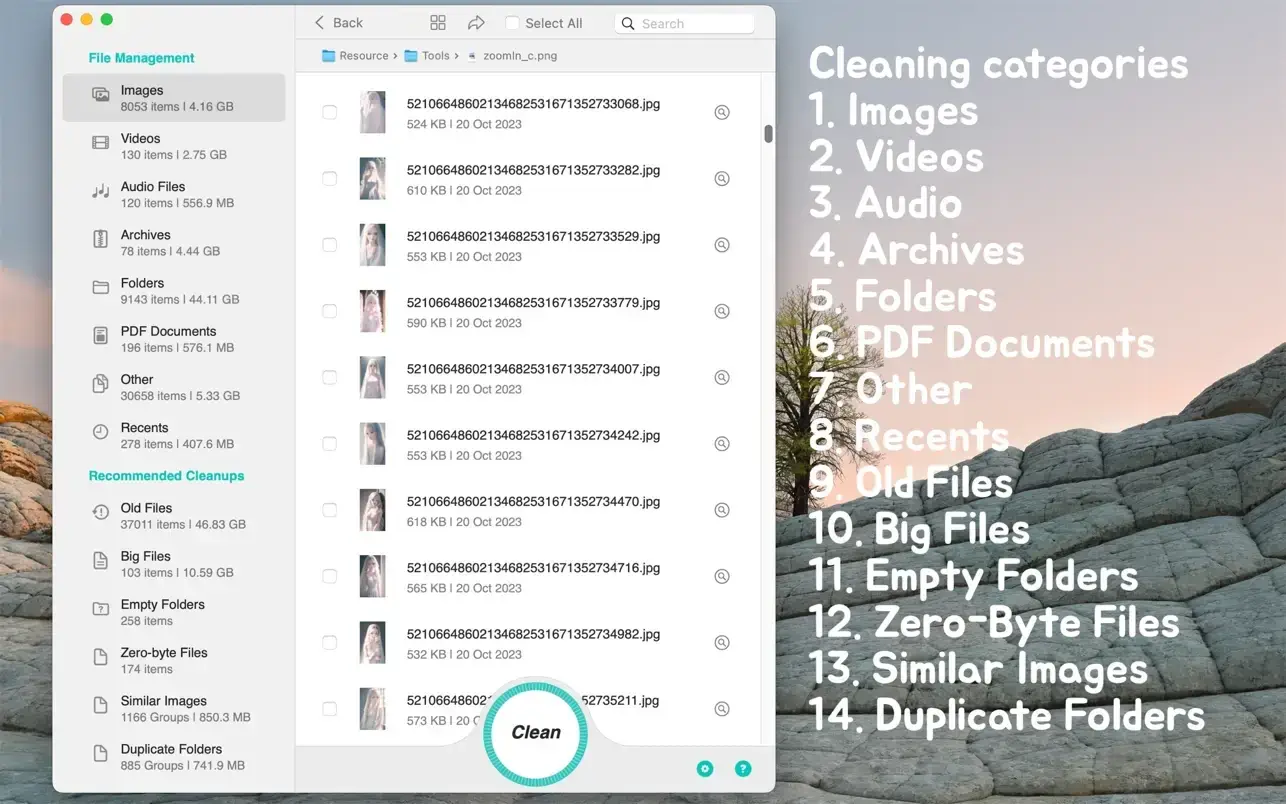Check the box for file ending 733282.jpg
The width and height of the screenshot is (1286, 804).
(x=329, y=179)
